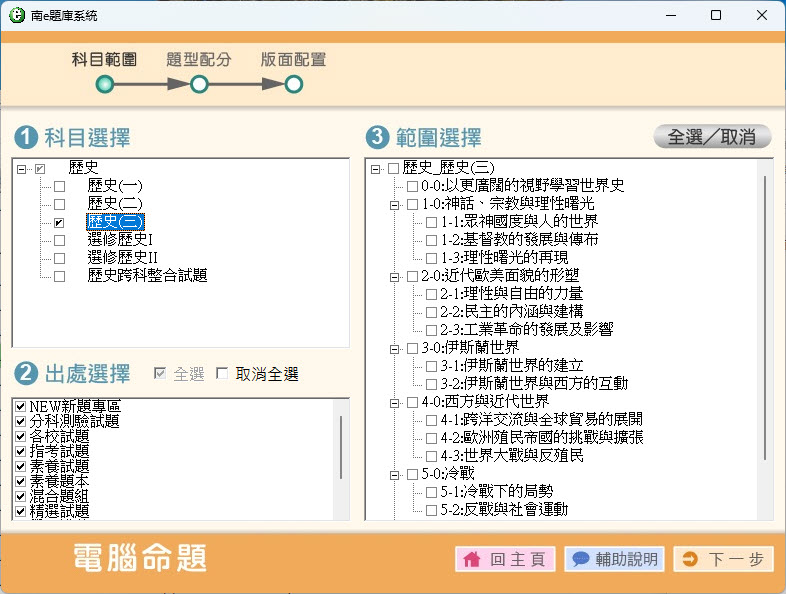Click the 科目範圍 step circle
The width and height of the screenshot is (786, 594).
(105, 84)
